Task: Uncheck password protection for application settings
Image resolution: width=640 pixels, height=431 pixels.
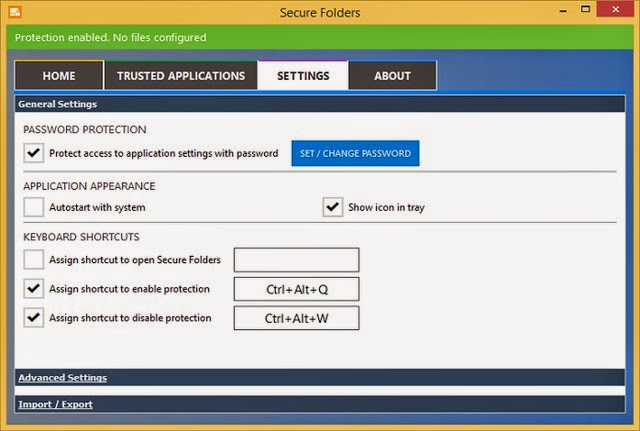Action: (33, 153)
